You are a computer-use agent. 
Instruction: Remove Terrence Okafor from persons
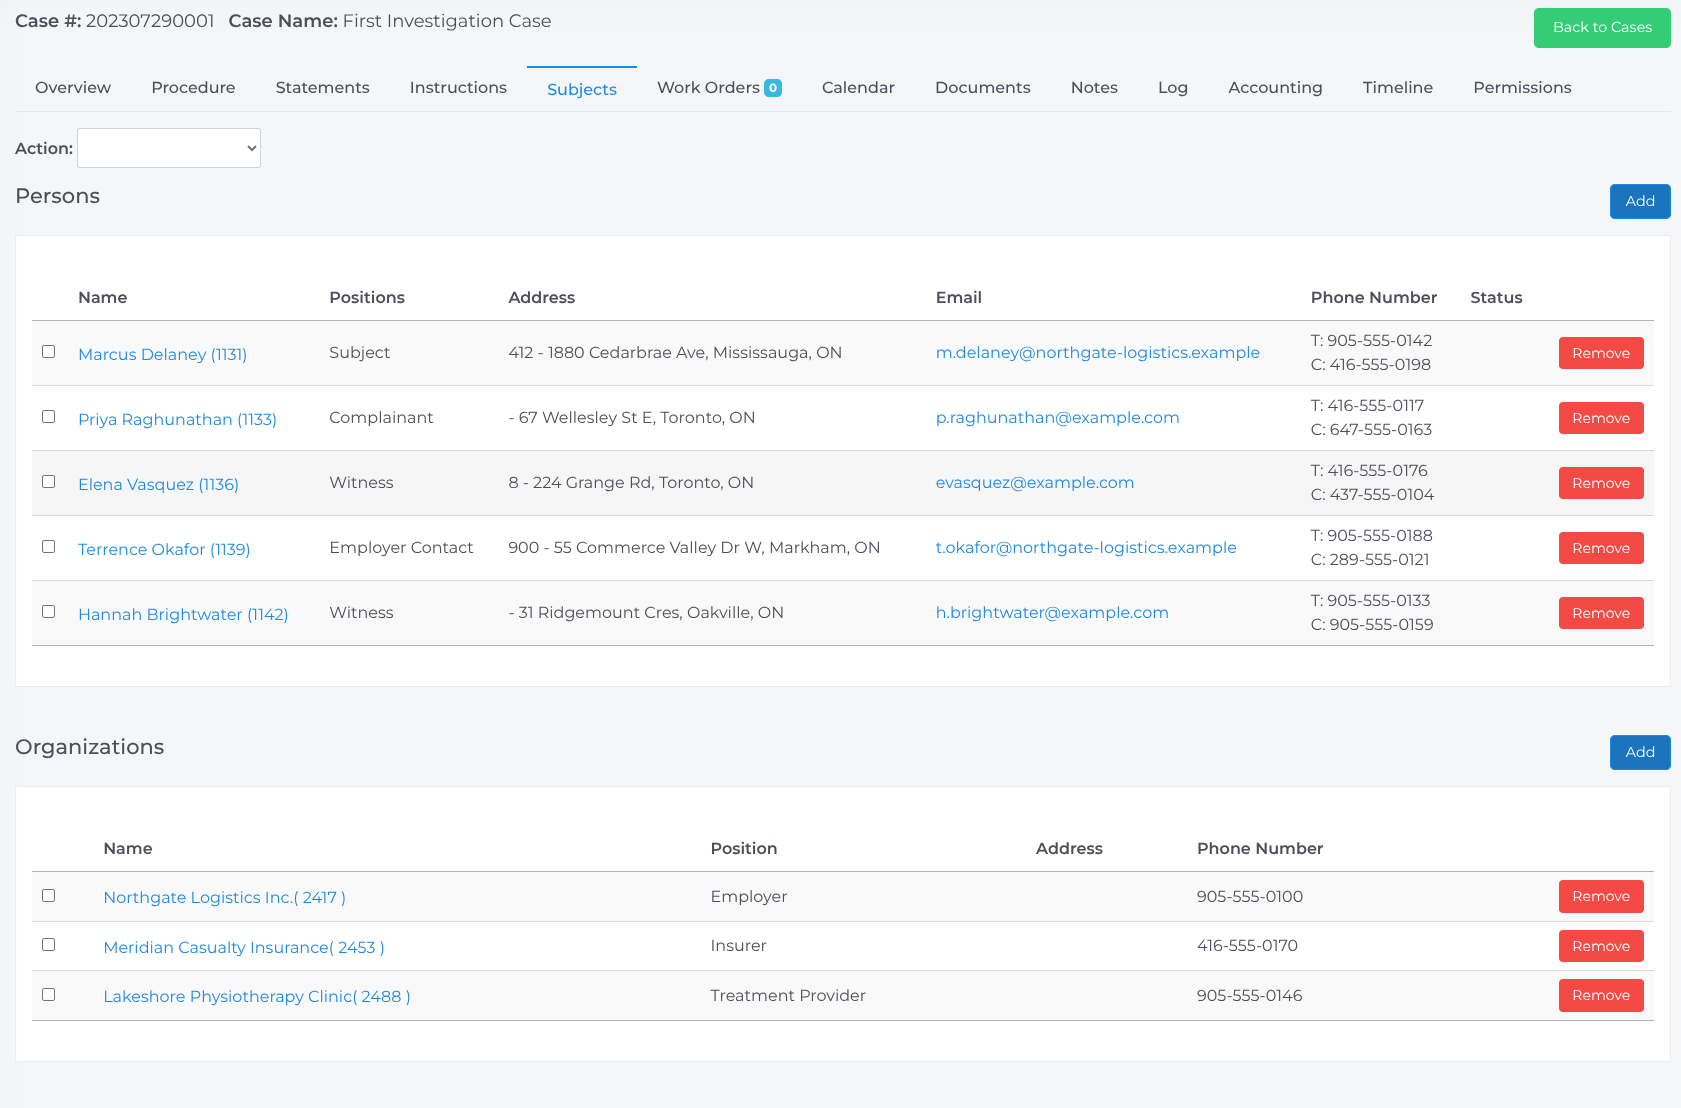point(1601,548)
